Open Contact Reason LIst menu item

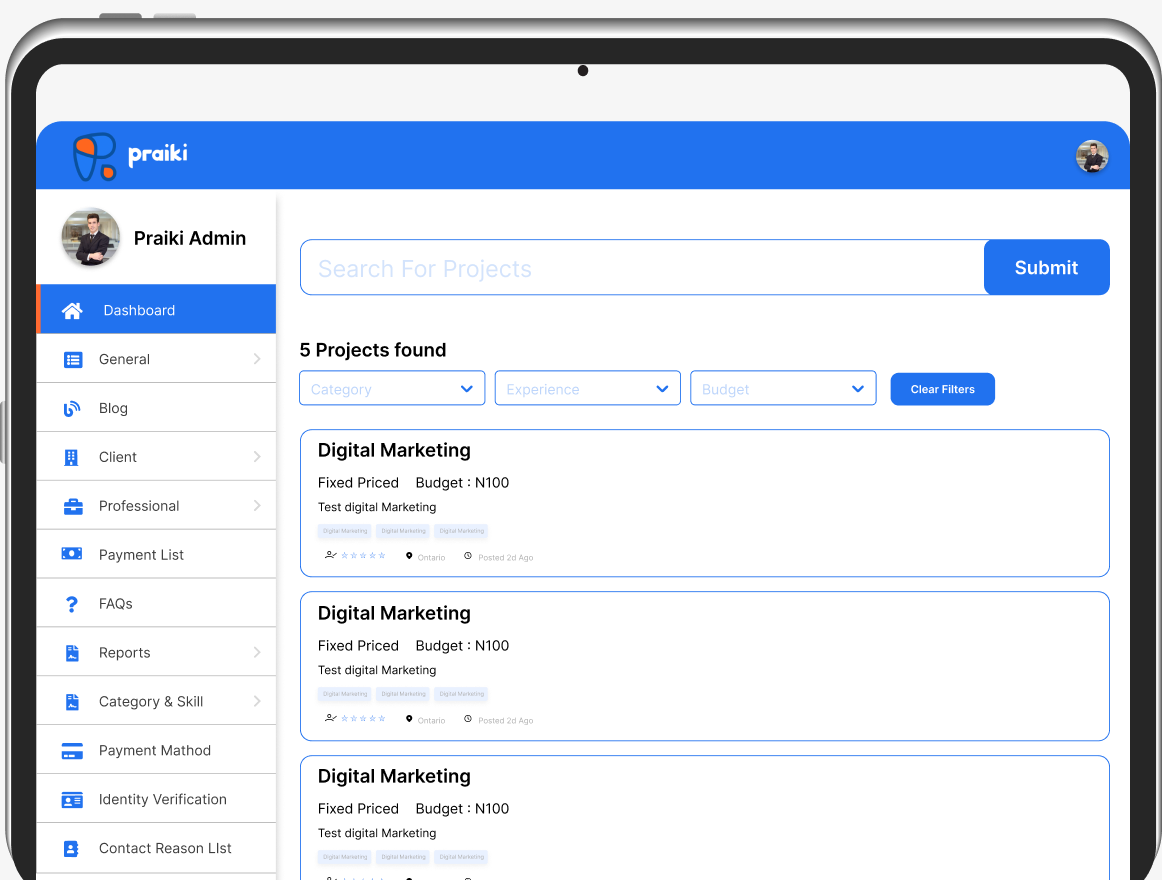[x=156, y=848]
